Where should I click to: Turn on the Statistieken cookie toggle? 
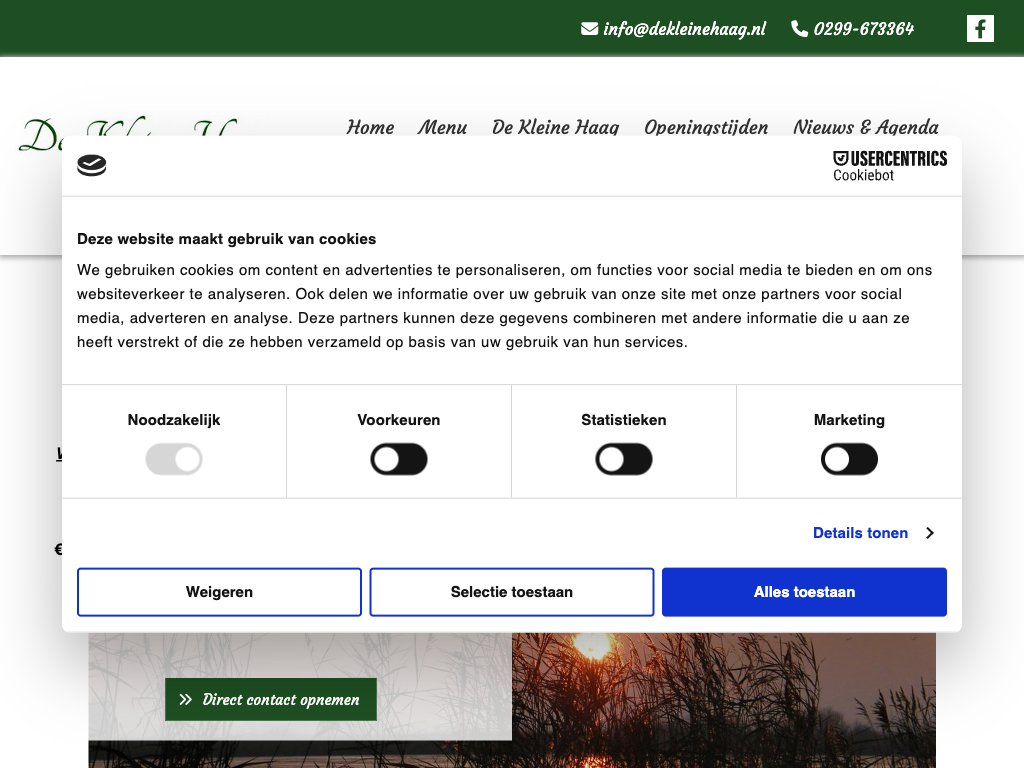tap(624, 460)
